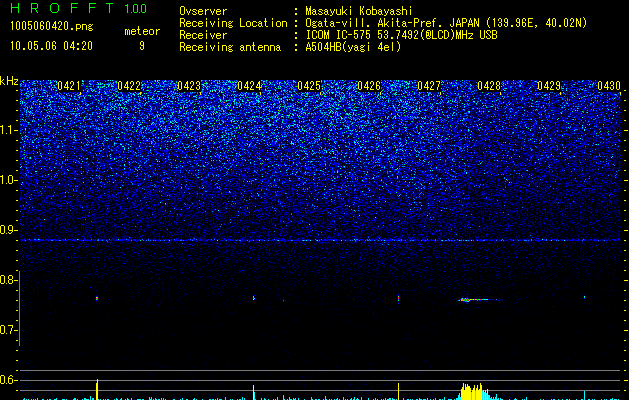Click the HROFFT 1.0.0 title text

tap(79, 8)
